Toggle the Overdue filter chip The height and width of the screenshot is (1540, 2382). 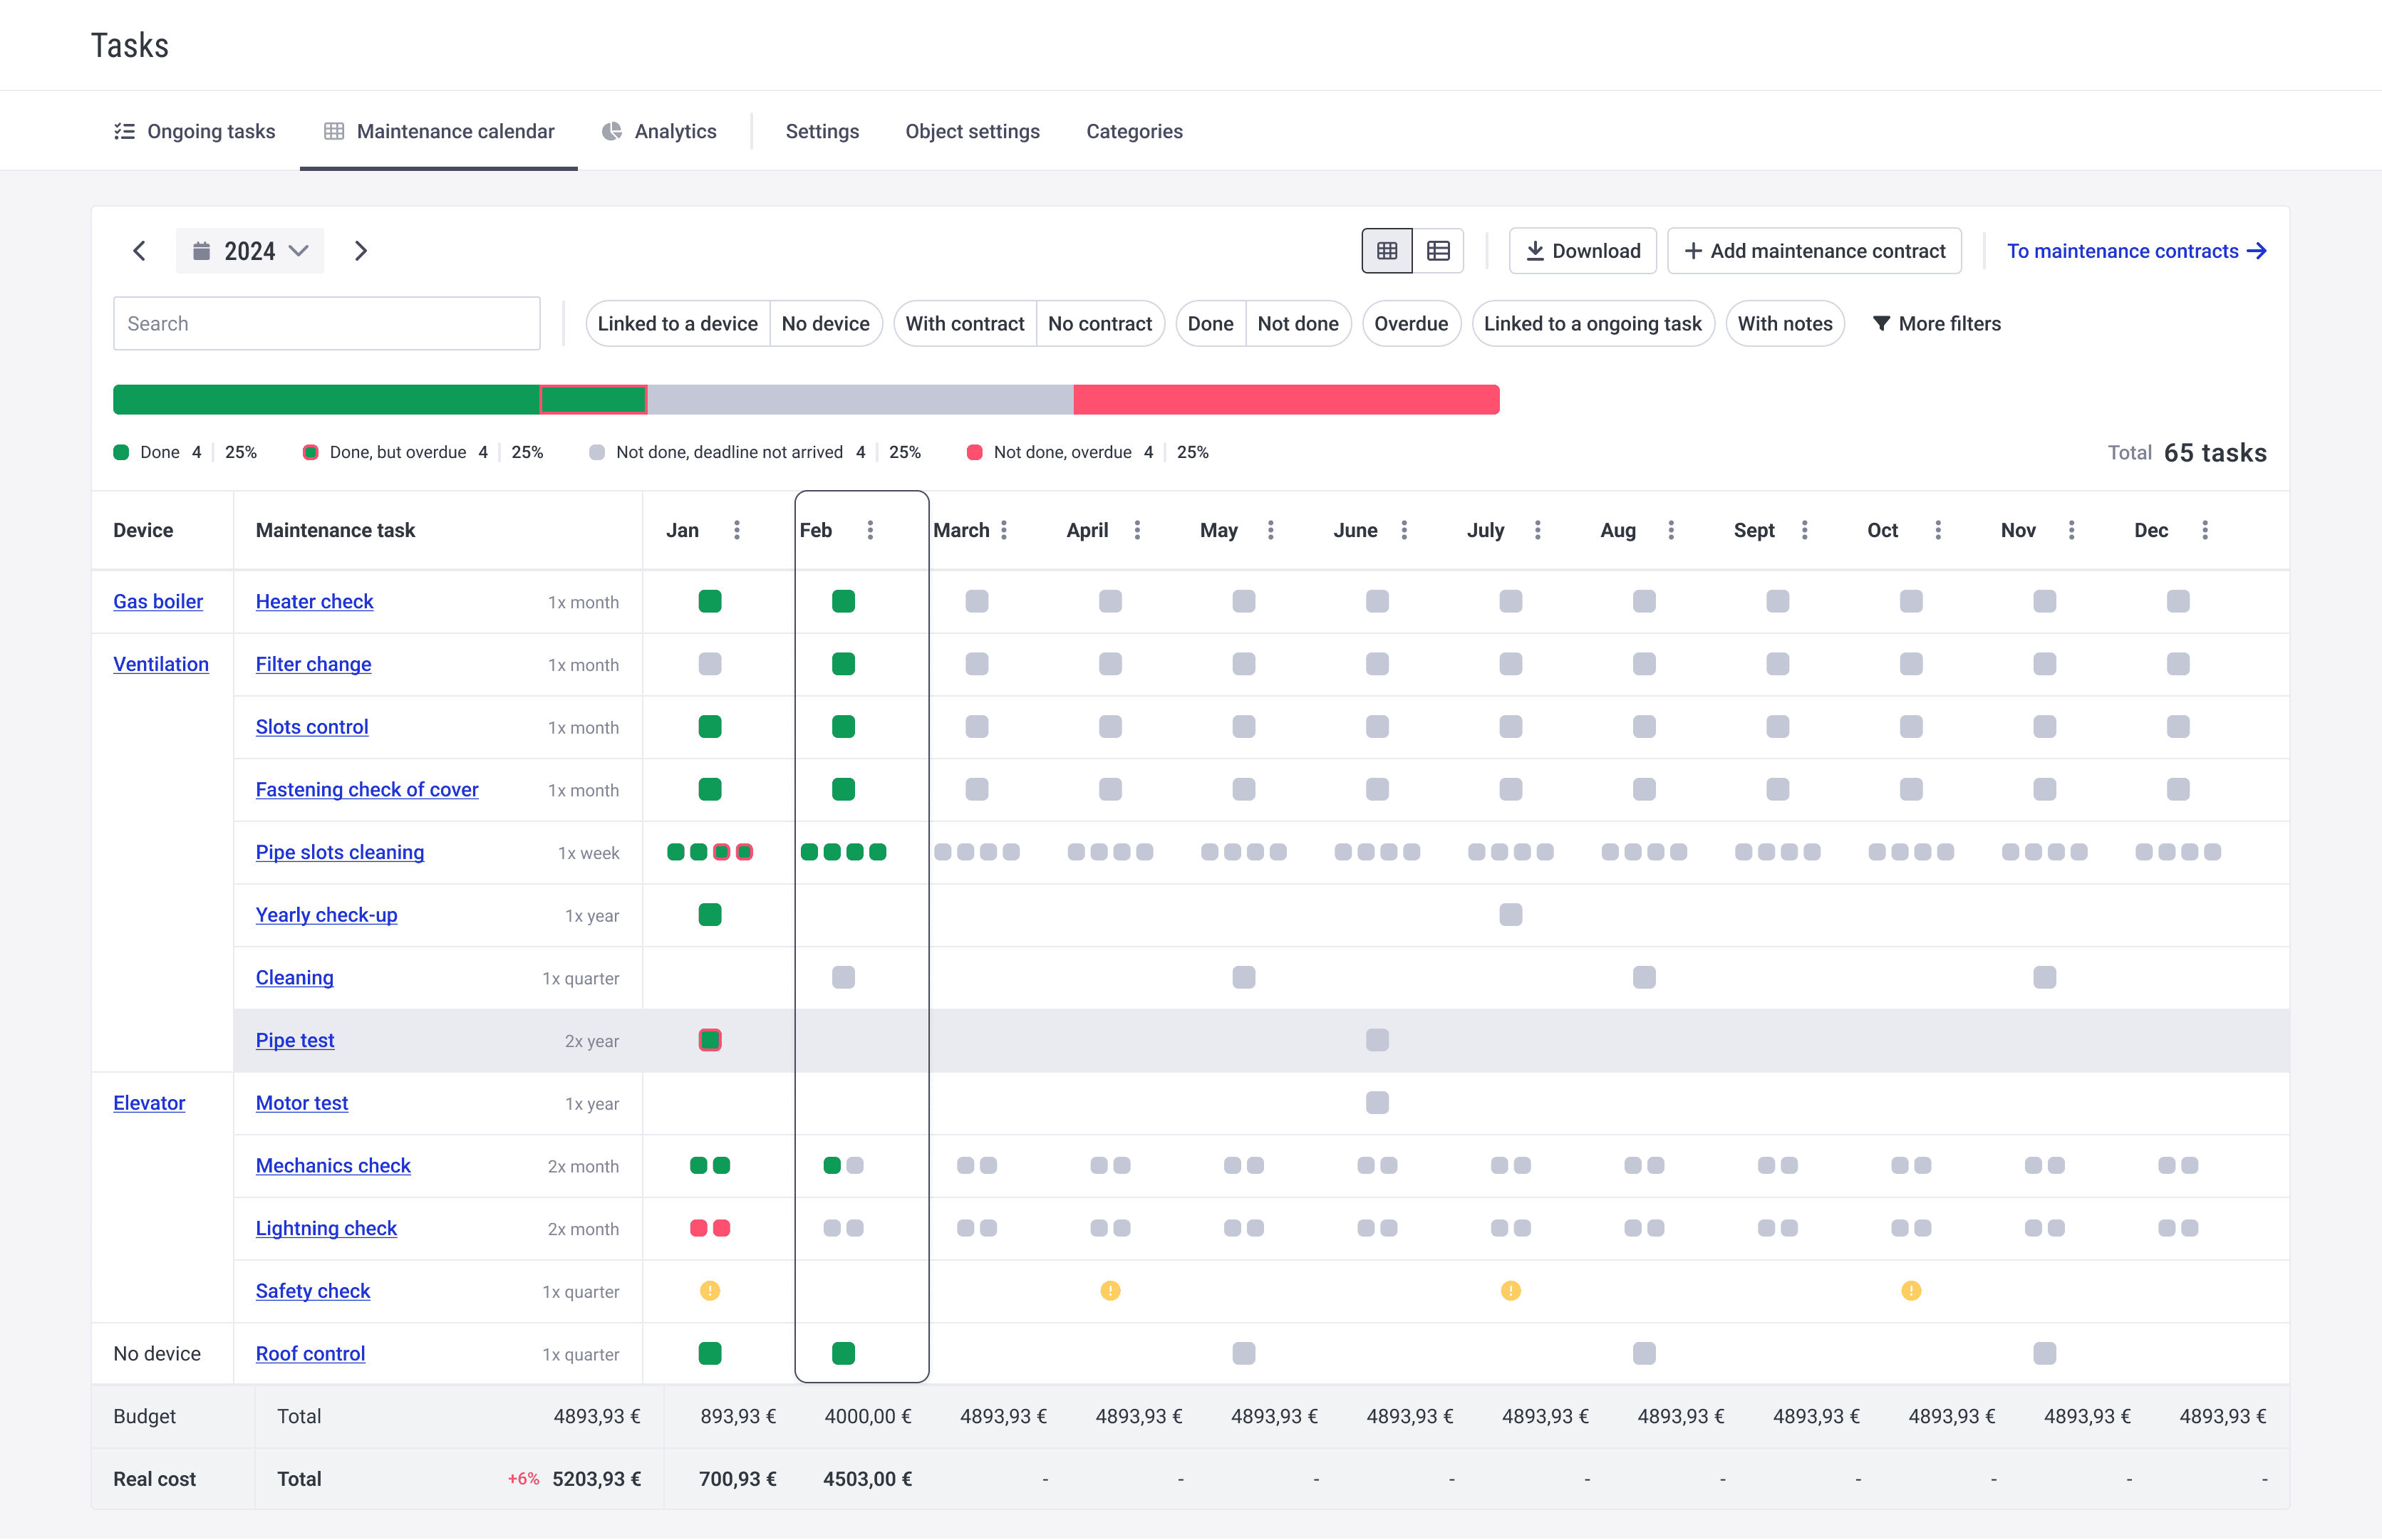pos(1410,324)
